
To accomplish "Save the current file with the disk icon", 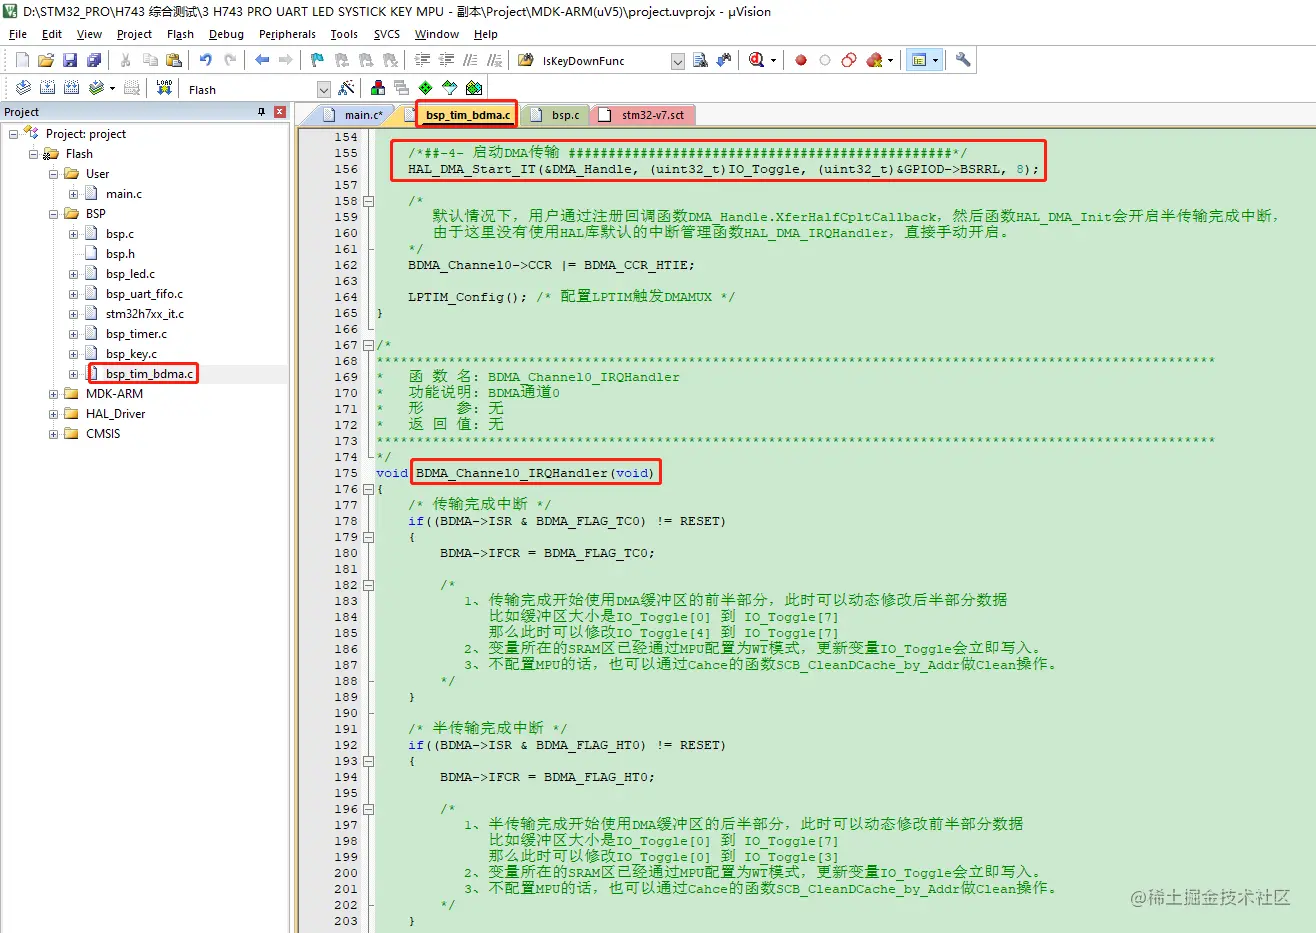I will pos(70,60).
